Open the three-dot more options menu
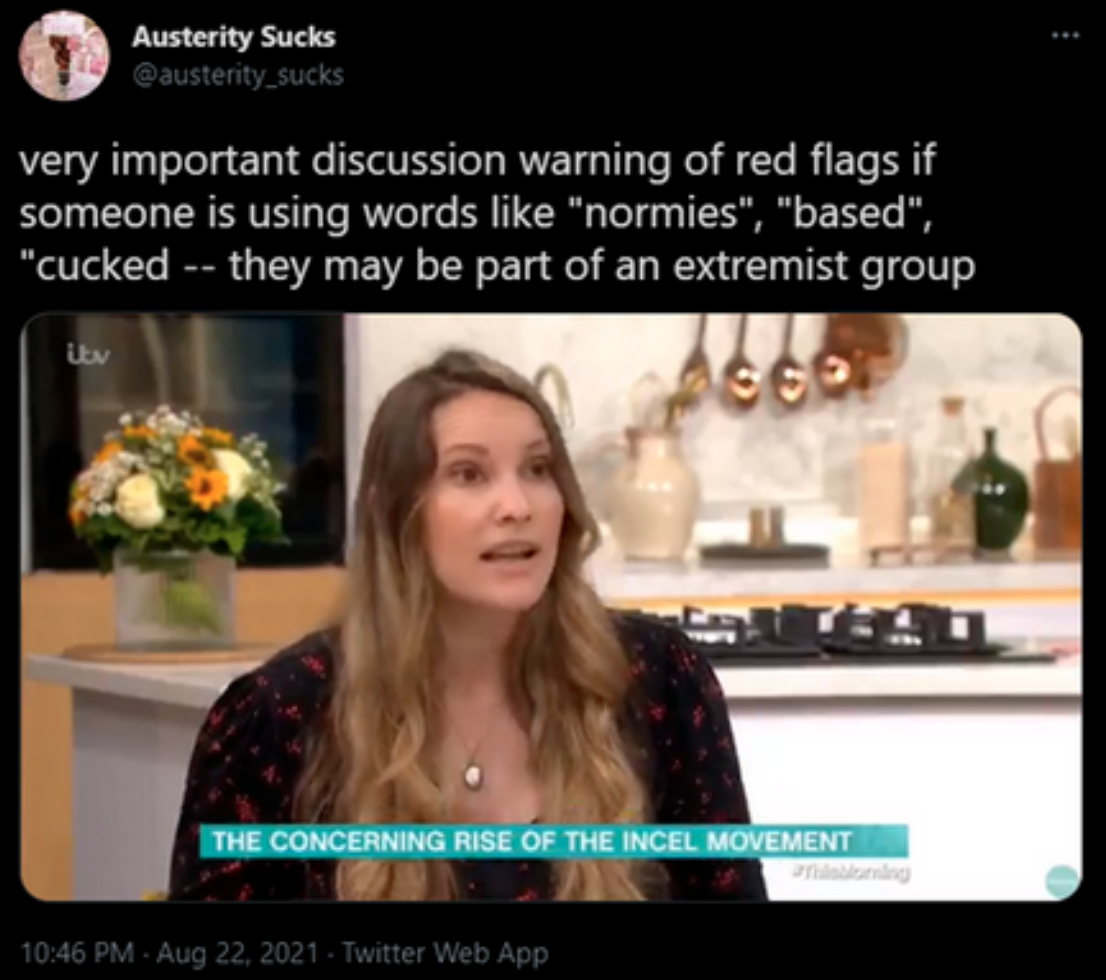 [1064, 35]
